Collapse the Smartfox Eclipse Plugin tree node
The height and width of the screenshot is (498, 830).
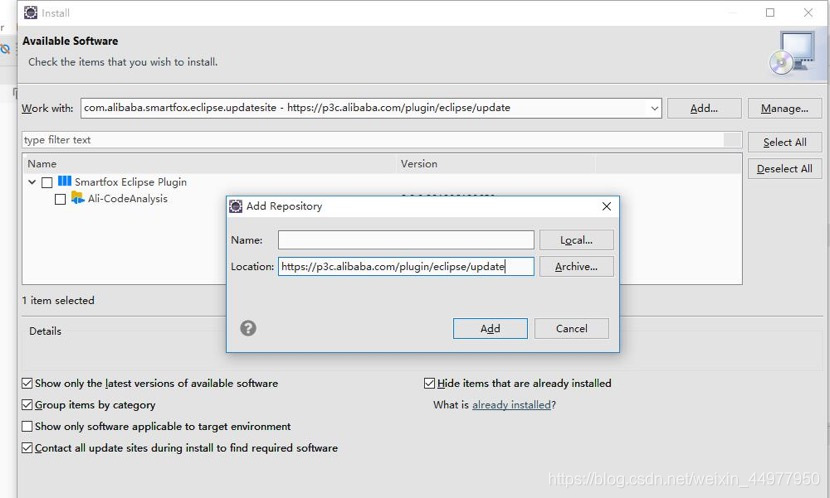pyautogui.click(x=32, y=182)
